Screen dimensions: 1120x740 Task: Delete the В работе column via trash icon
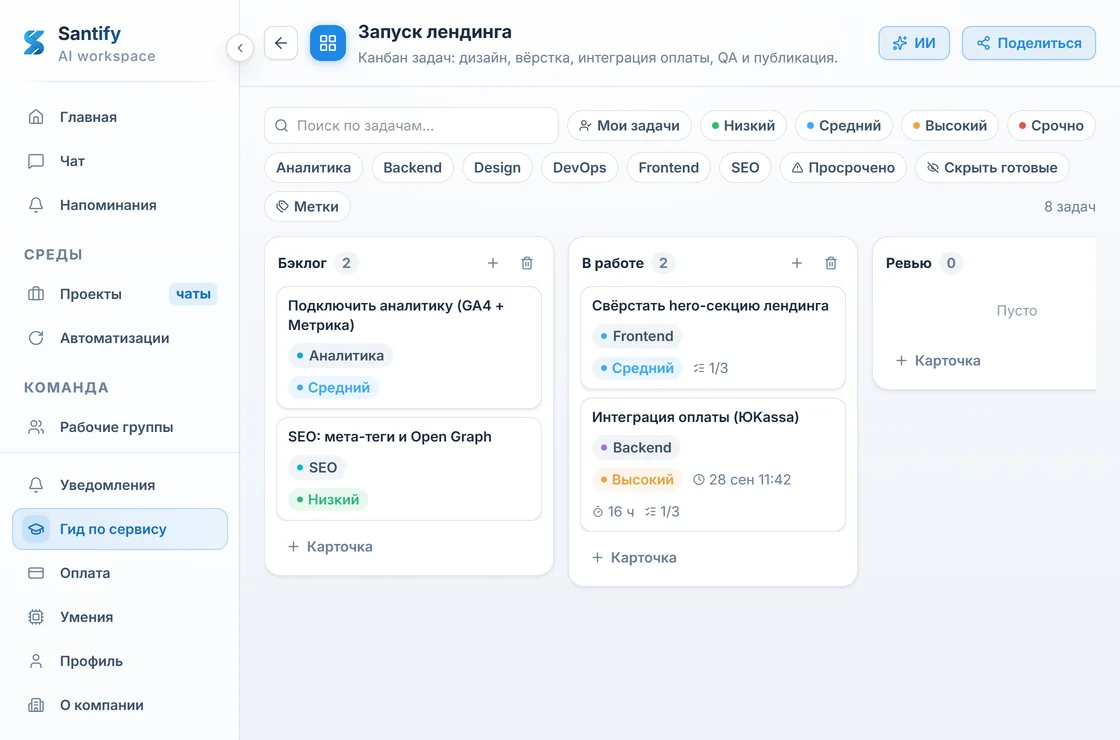[831, 263]
